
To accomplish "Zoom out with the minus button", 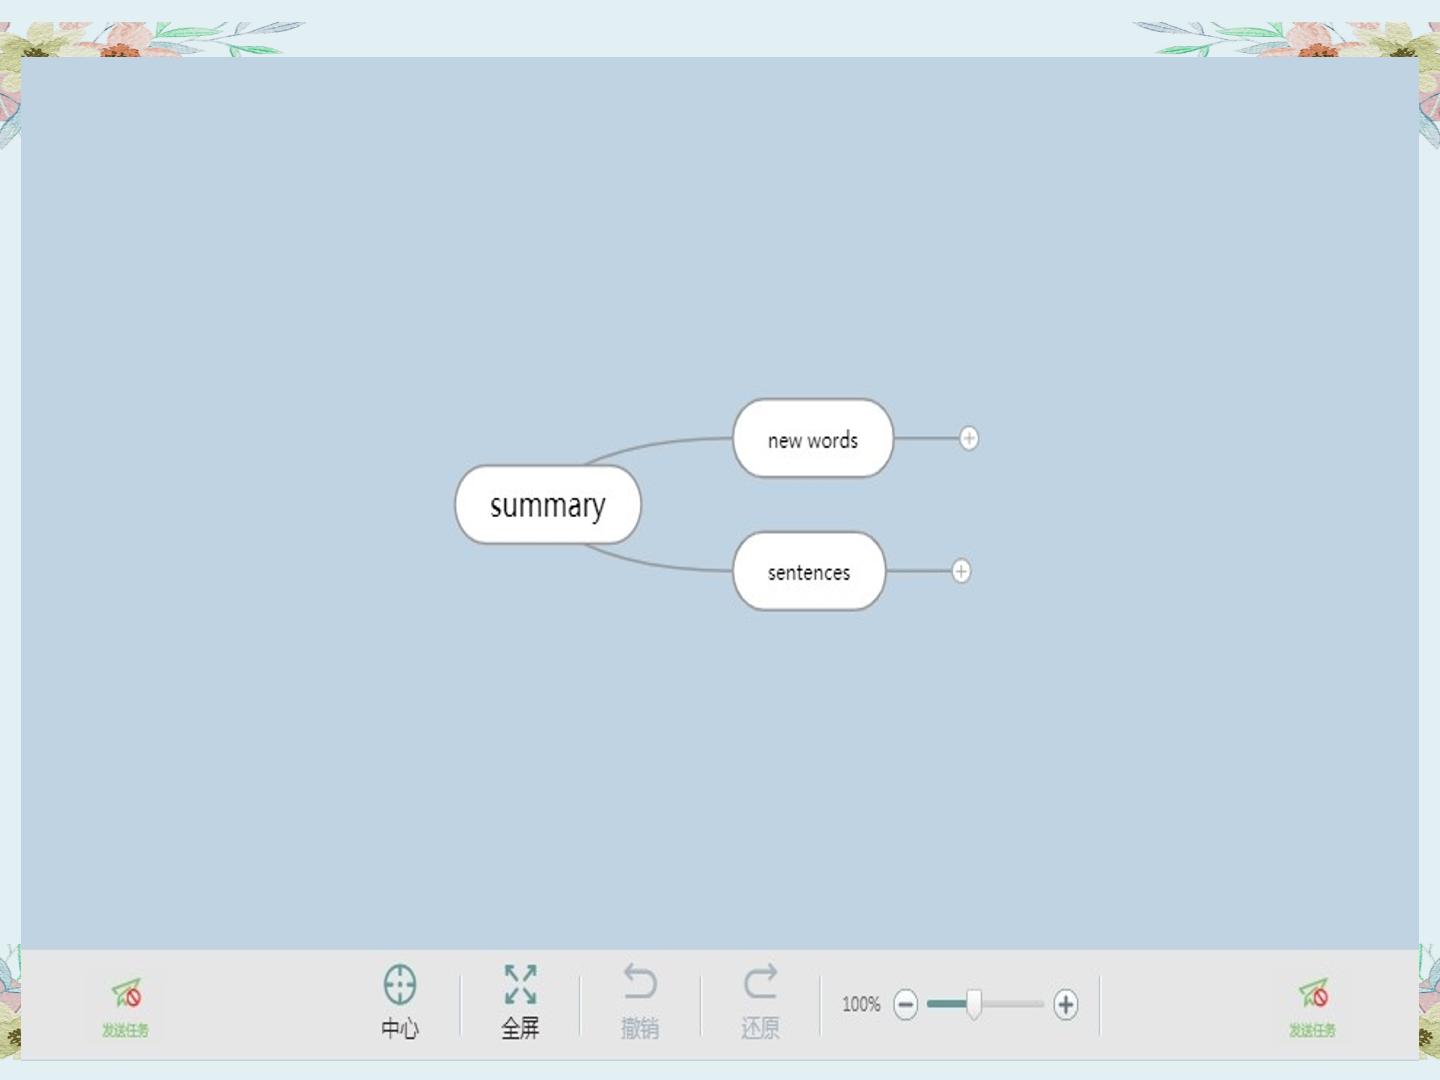I will [905, 1004].
